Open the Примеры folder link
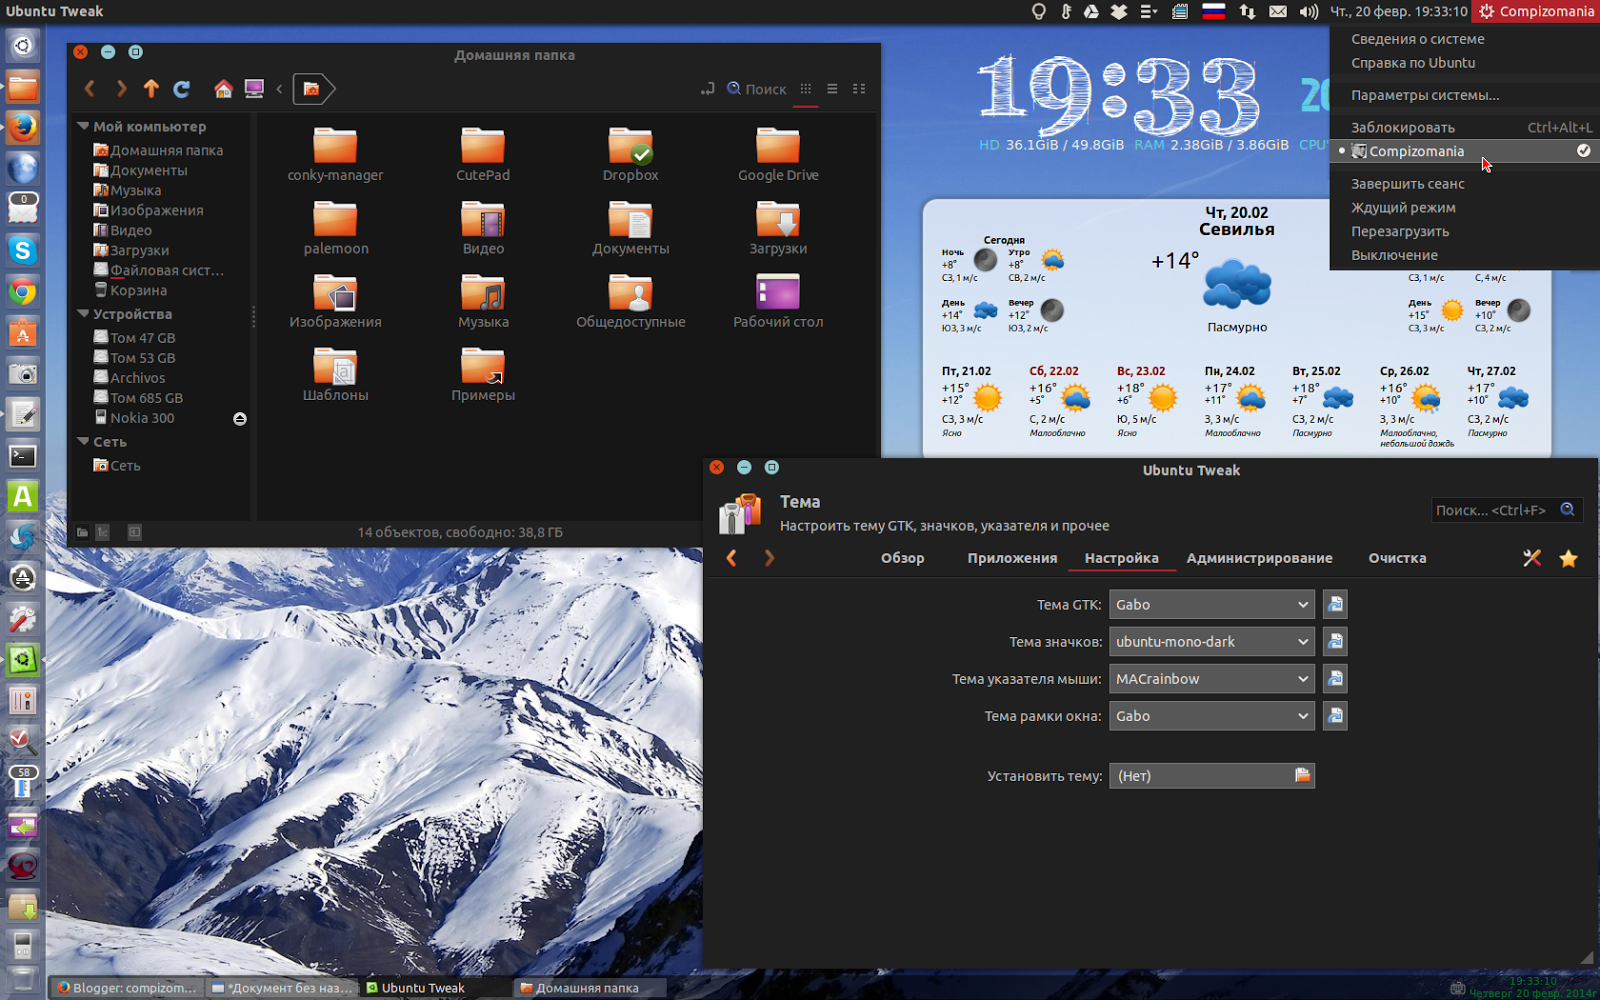1600x1000 pixels. pyautogui.click(x=483, y=374)
